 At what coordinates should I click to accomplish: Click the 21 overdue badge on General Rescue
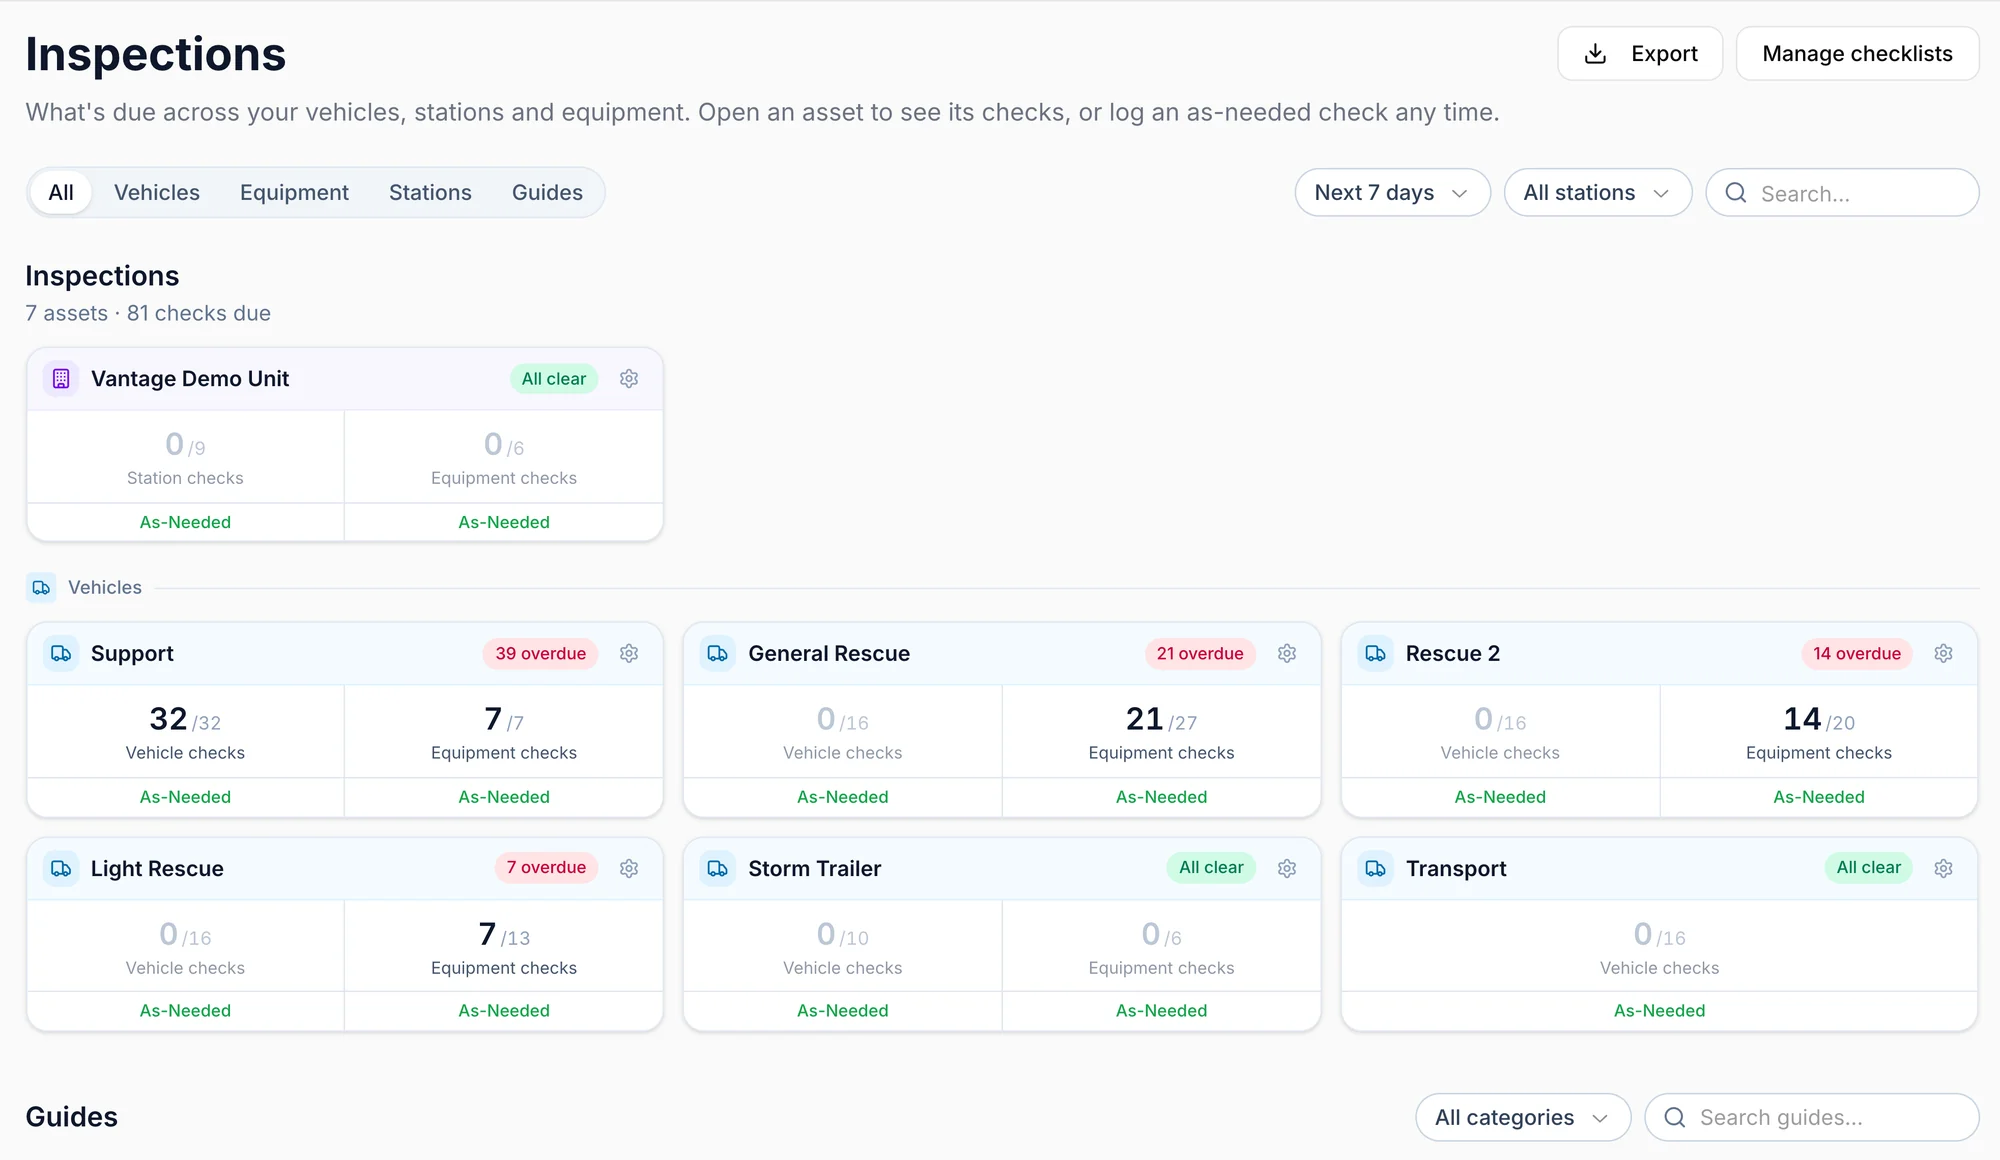1200,654
